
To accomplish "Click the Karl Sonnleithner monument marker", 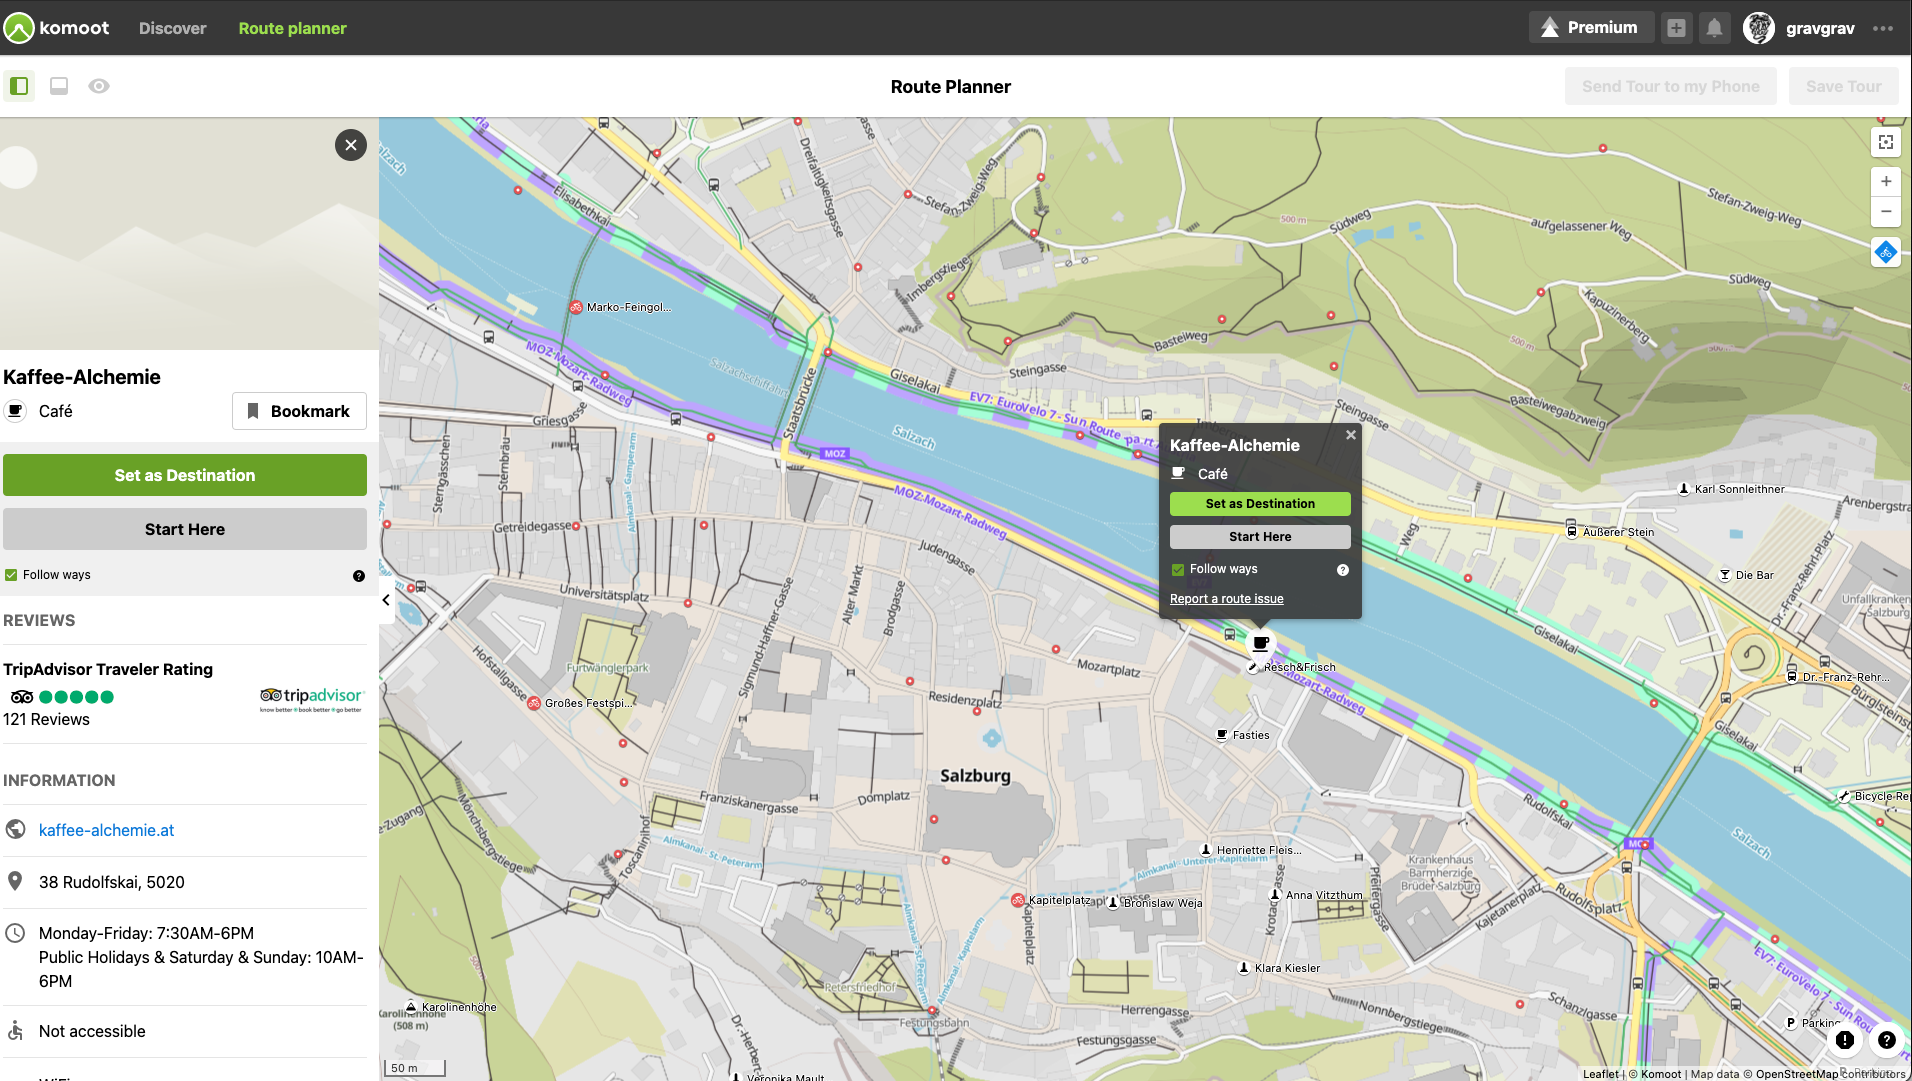I will 1684,489.
